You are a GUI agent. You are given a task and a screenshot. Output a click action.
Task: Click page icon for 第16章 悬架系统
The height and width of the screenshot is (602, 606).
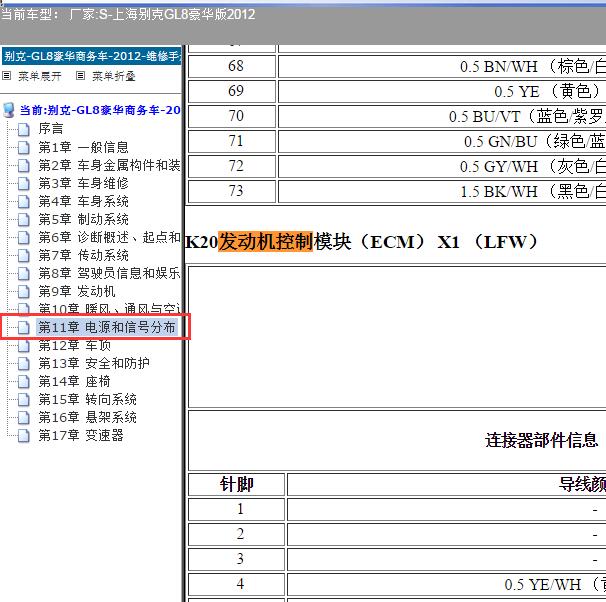(x=24, y=418)
